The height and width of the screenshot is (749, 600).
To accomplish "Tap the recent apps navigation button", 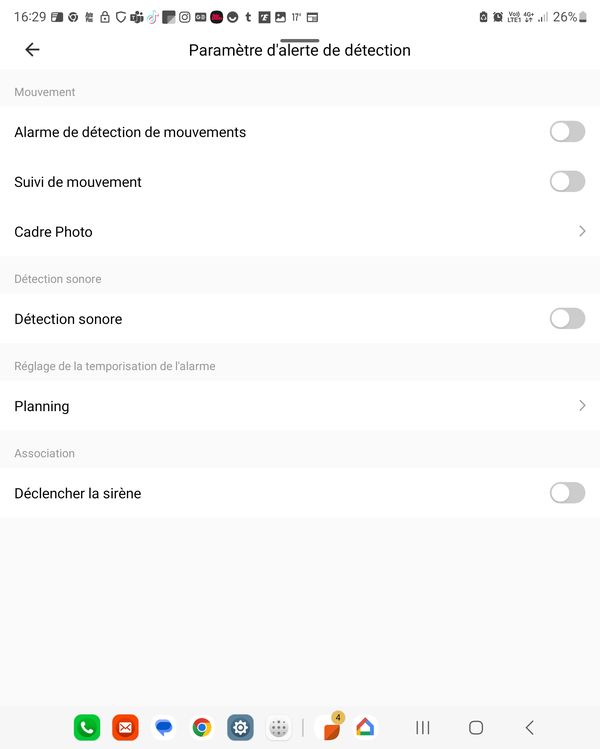I will 423,728.
